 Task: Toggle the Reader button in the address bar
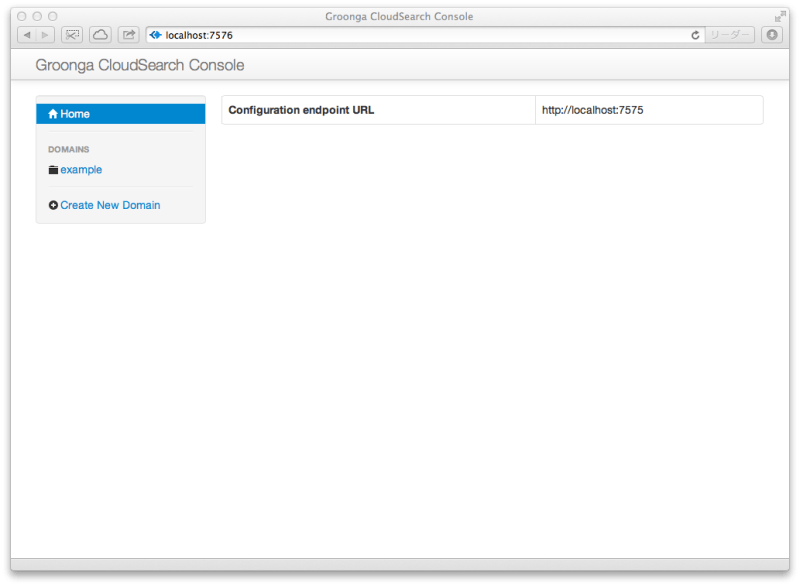731,34
